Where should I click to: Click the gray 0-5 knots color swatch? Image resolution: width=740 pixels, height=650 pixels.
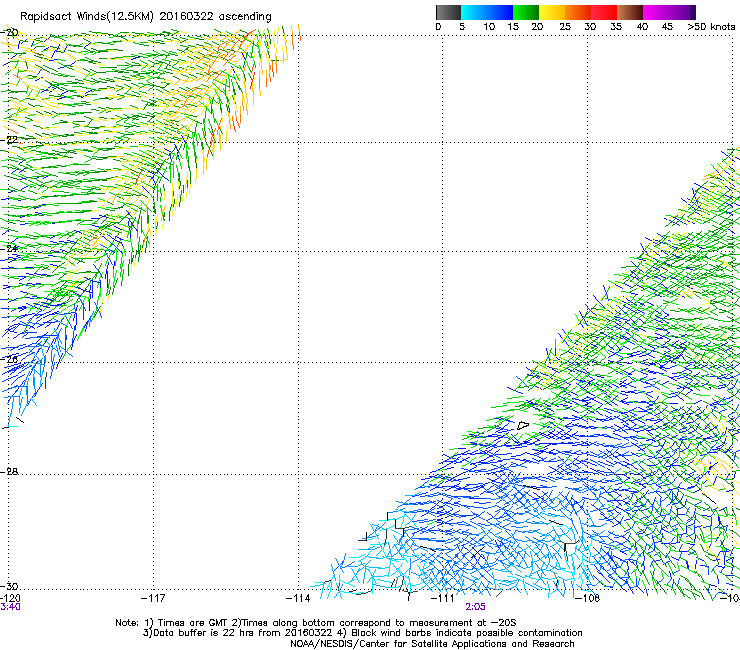448,12
